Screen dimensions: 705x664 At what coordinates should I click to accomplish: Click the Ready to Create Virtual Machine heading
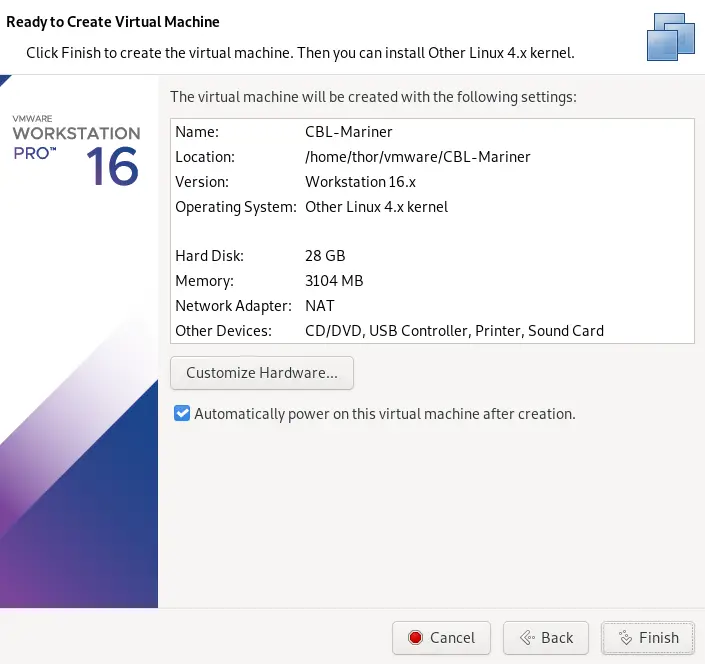coord(113,22)
